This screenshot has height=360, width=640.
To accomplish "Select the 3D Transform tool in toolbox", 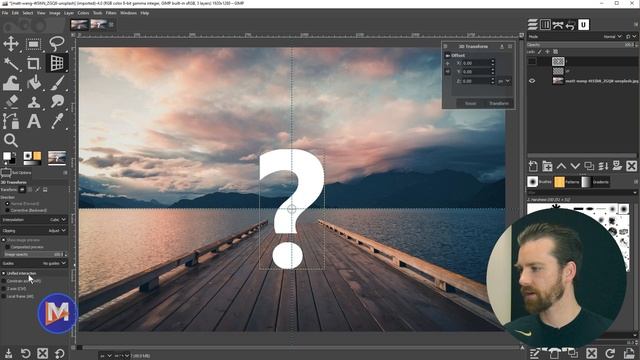I will (x=57, y=63).
